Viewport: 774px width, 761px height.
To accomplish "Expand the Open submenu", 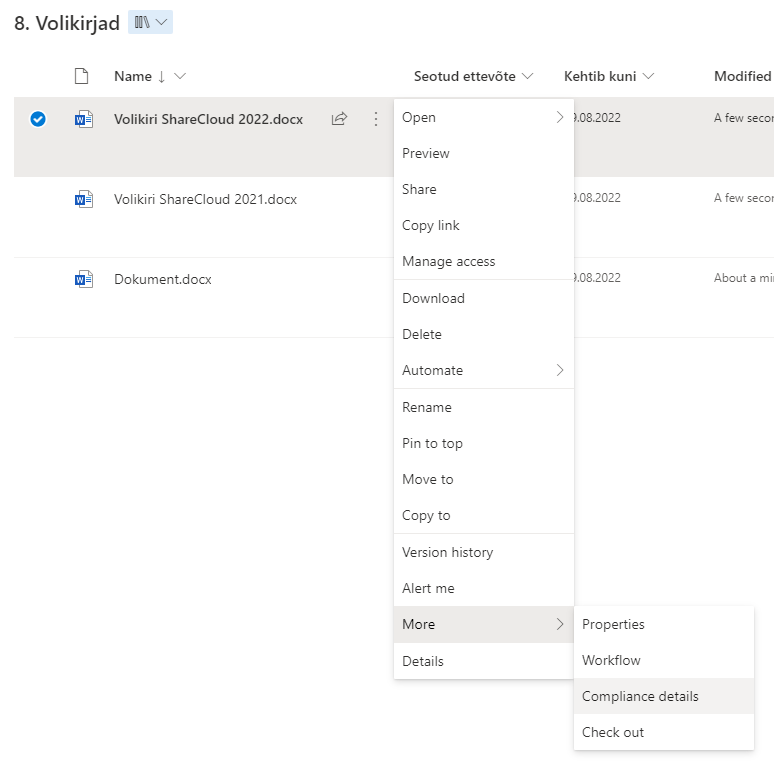I will pyautogui.click(x=483, y=117).
